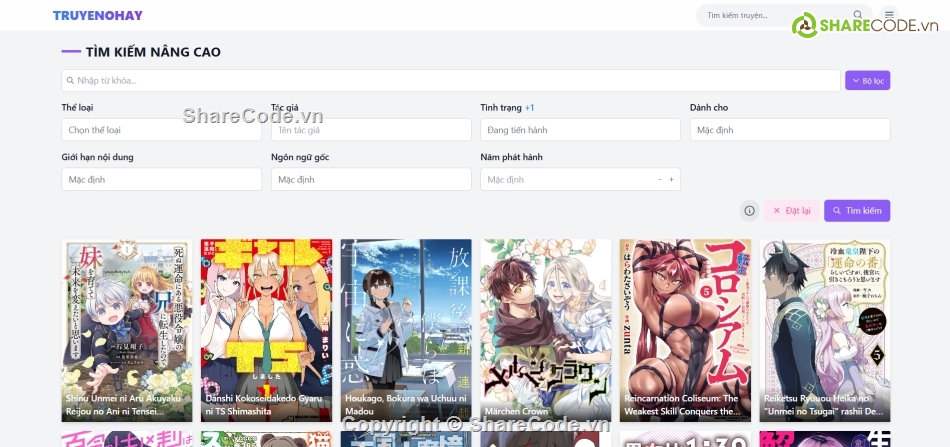The image size is (950, 447).
Task: Open the Thể loại genre dropdown
Action: click(x=161, y=130)
